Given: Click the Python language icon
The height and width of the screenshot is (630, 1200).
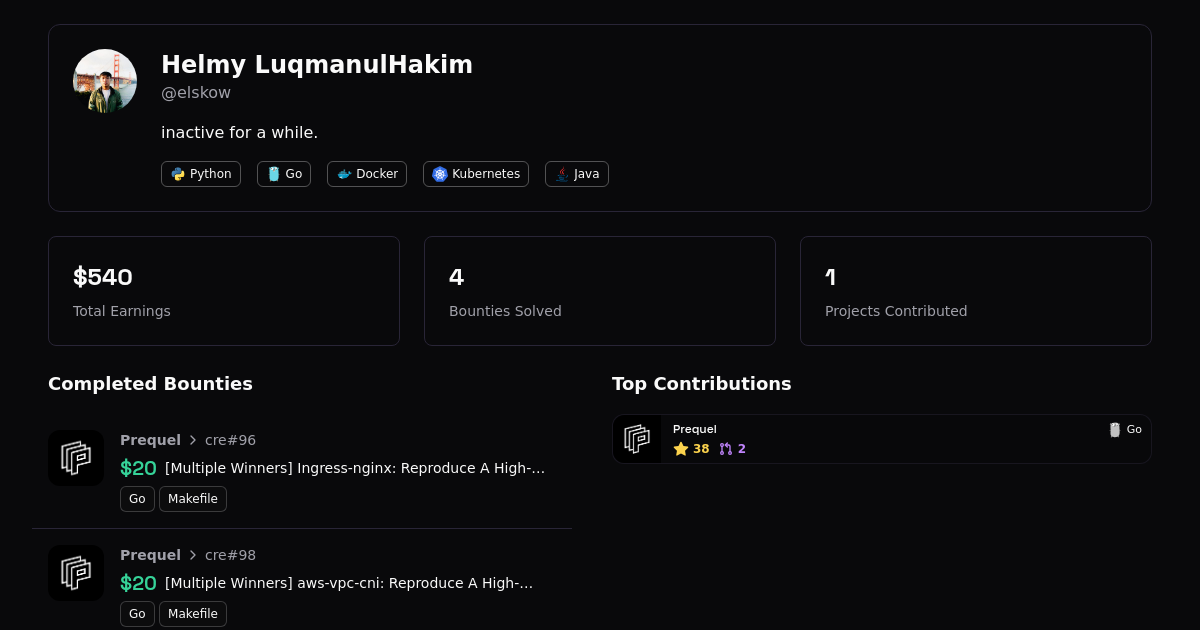Looking at the screenshot, I should point(178,174).
